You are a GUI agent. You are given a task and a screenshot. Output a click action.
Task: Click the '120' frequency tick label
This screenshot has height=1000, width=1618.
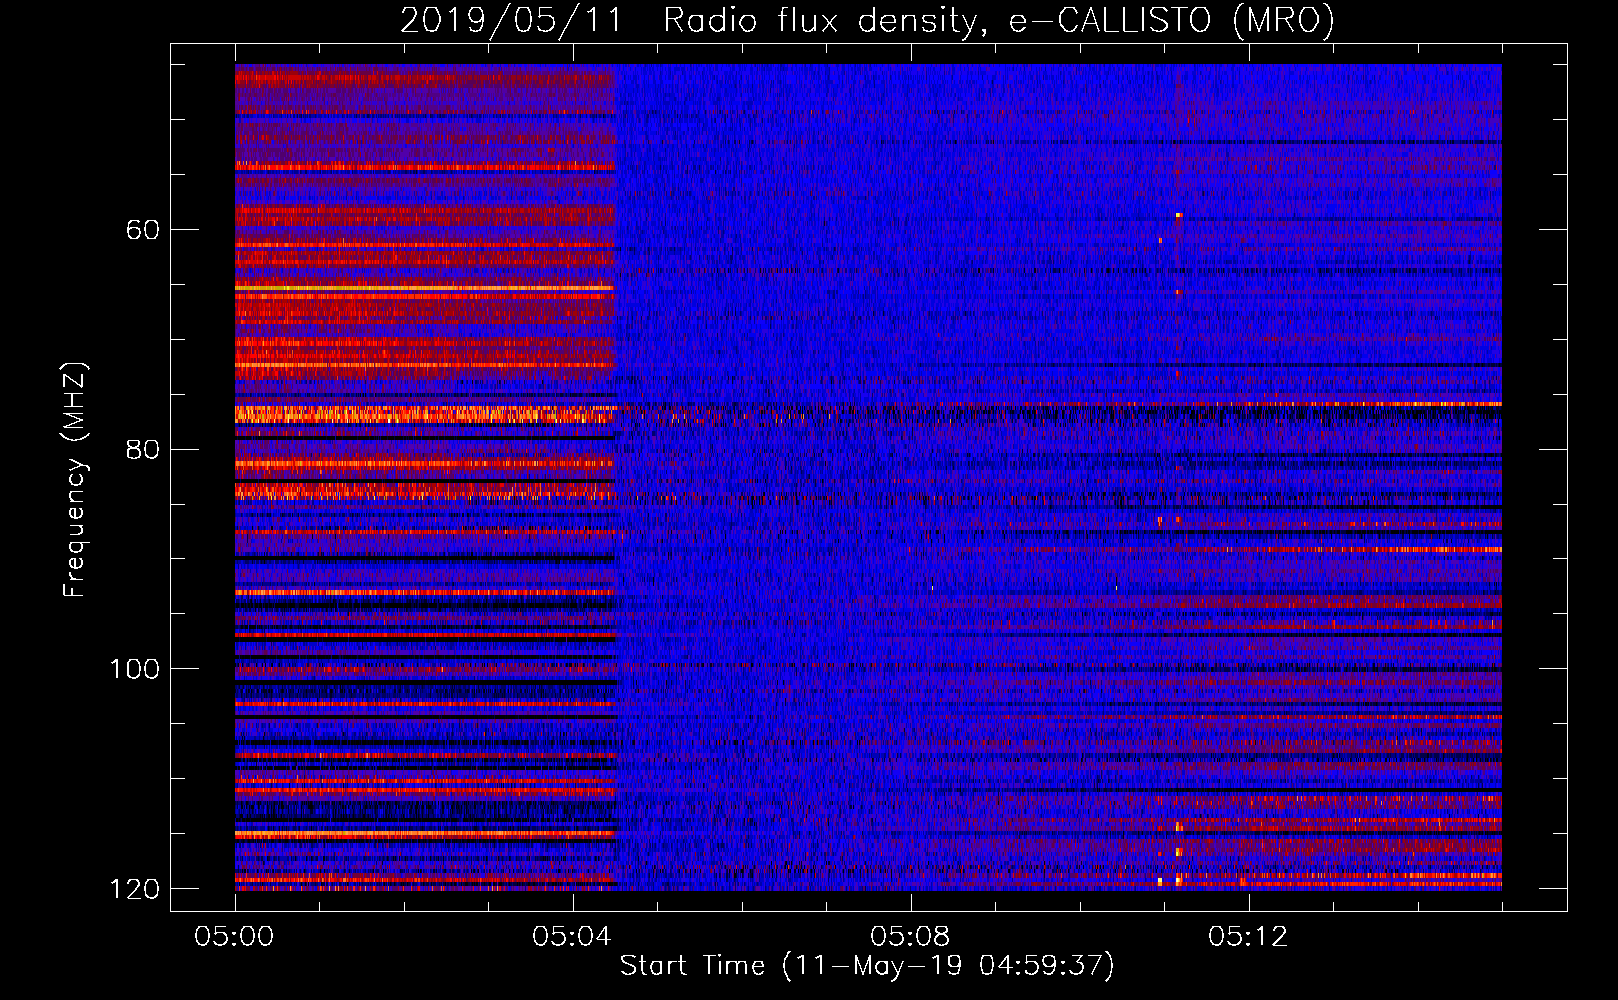tap(134, 889)
